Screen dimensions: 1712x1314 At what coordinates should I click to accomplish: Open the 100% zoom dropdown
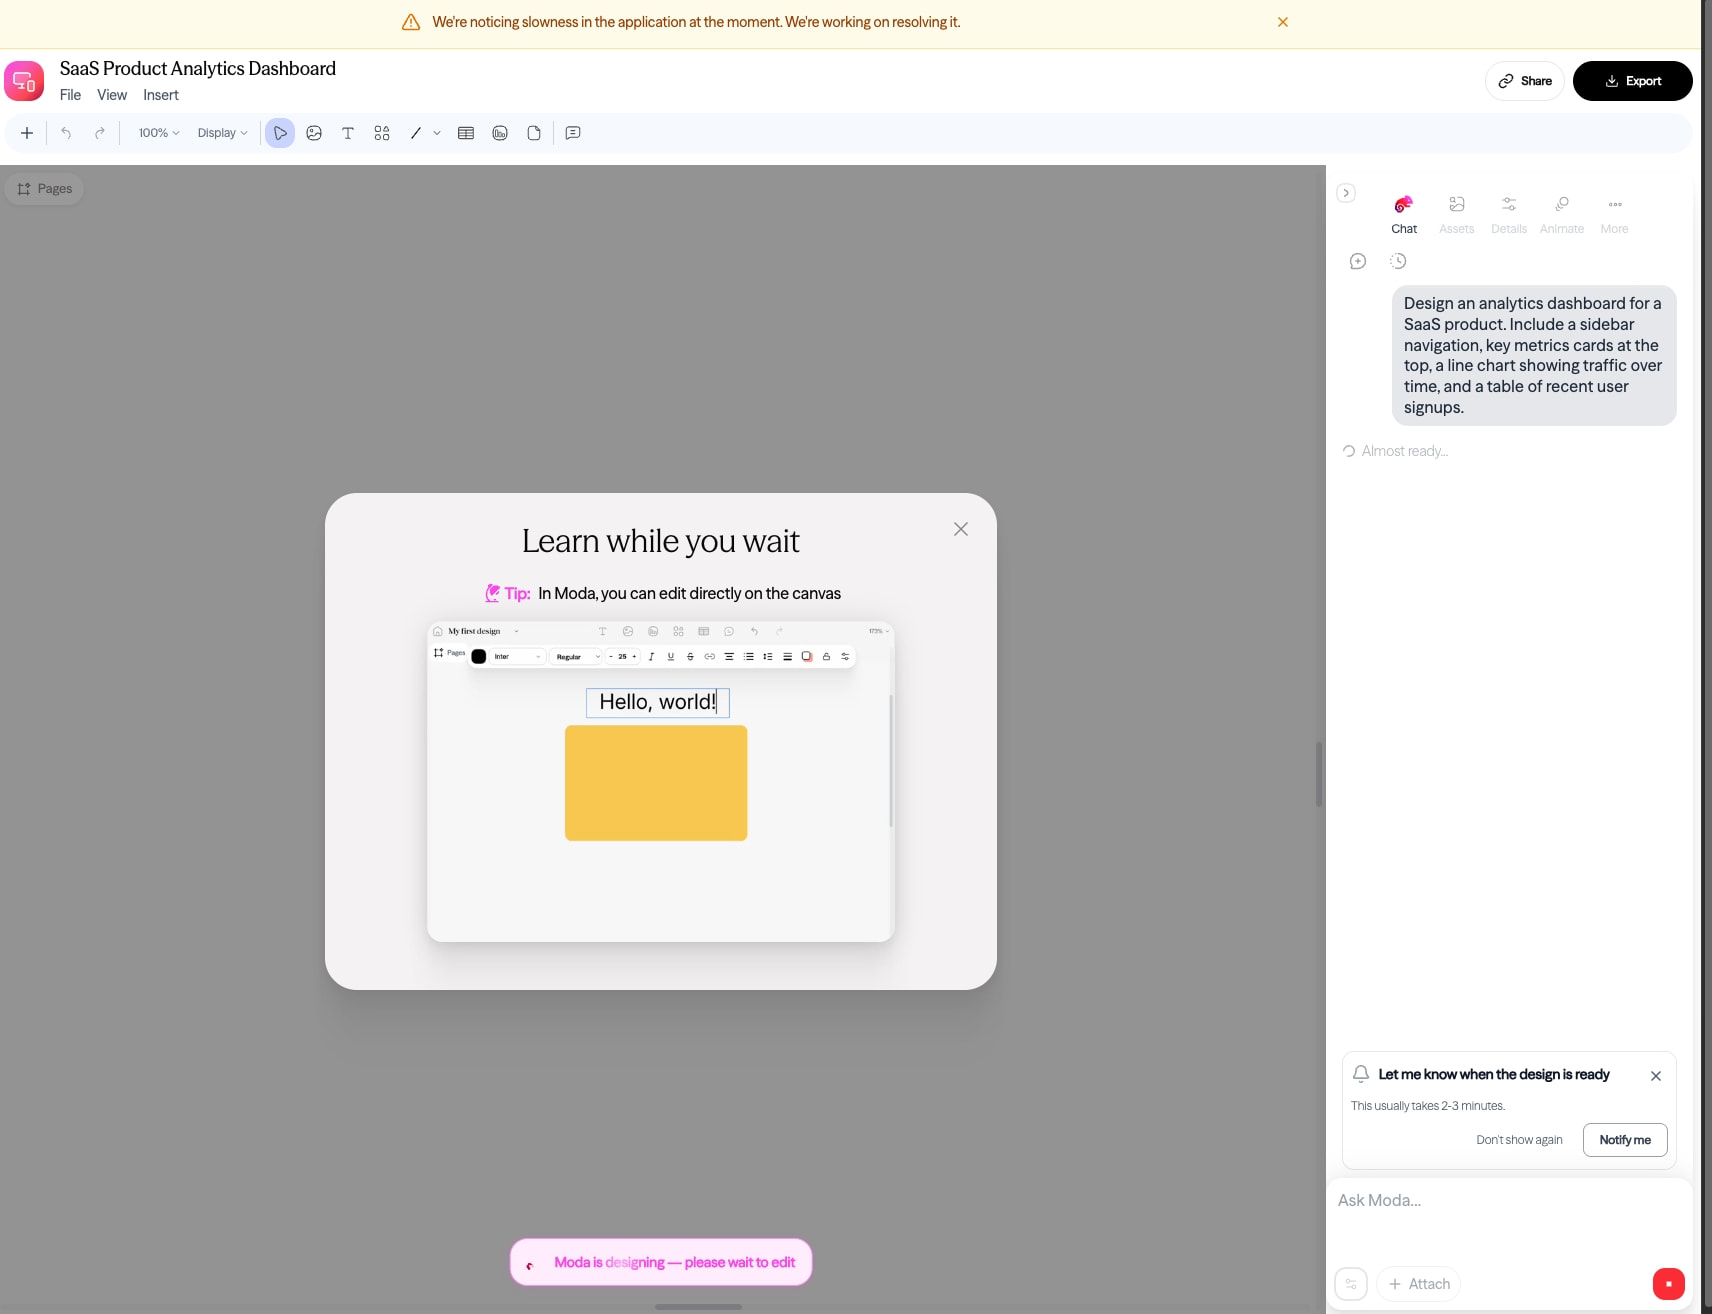click(x=159, y=133)
